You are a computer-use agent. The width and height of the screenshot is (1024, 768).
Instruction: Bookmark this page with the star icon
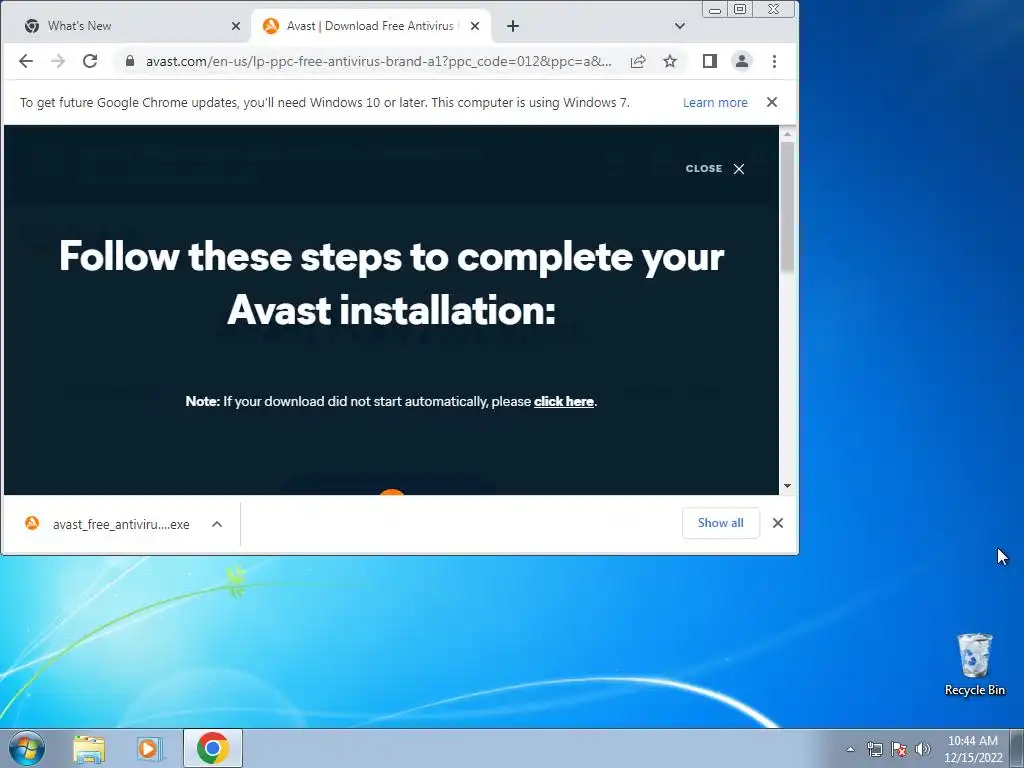click(x=670, y=61)
